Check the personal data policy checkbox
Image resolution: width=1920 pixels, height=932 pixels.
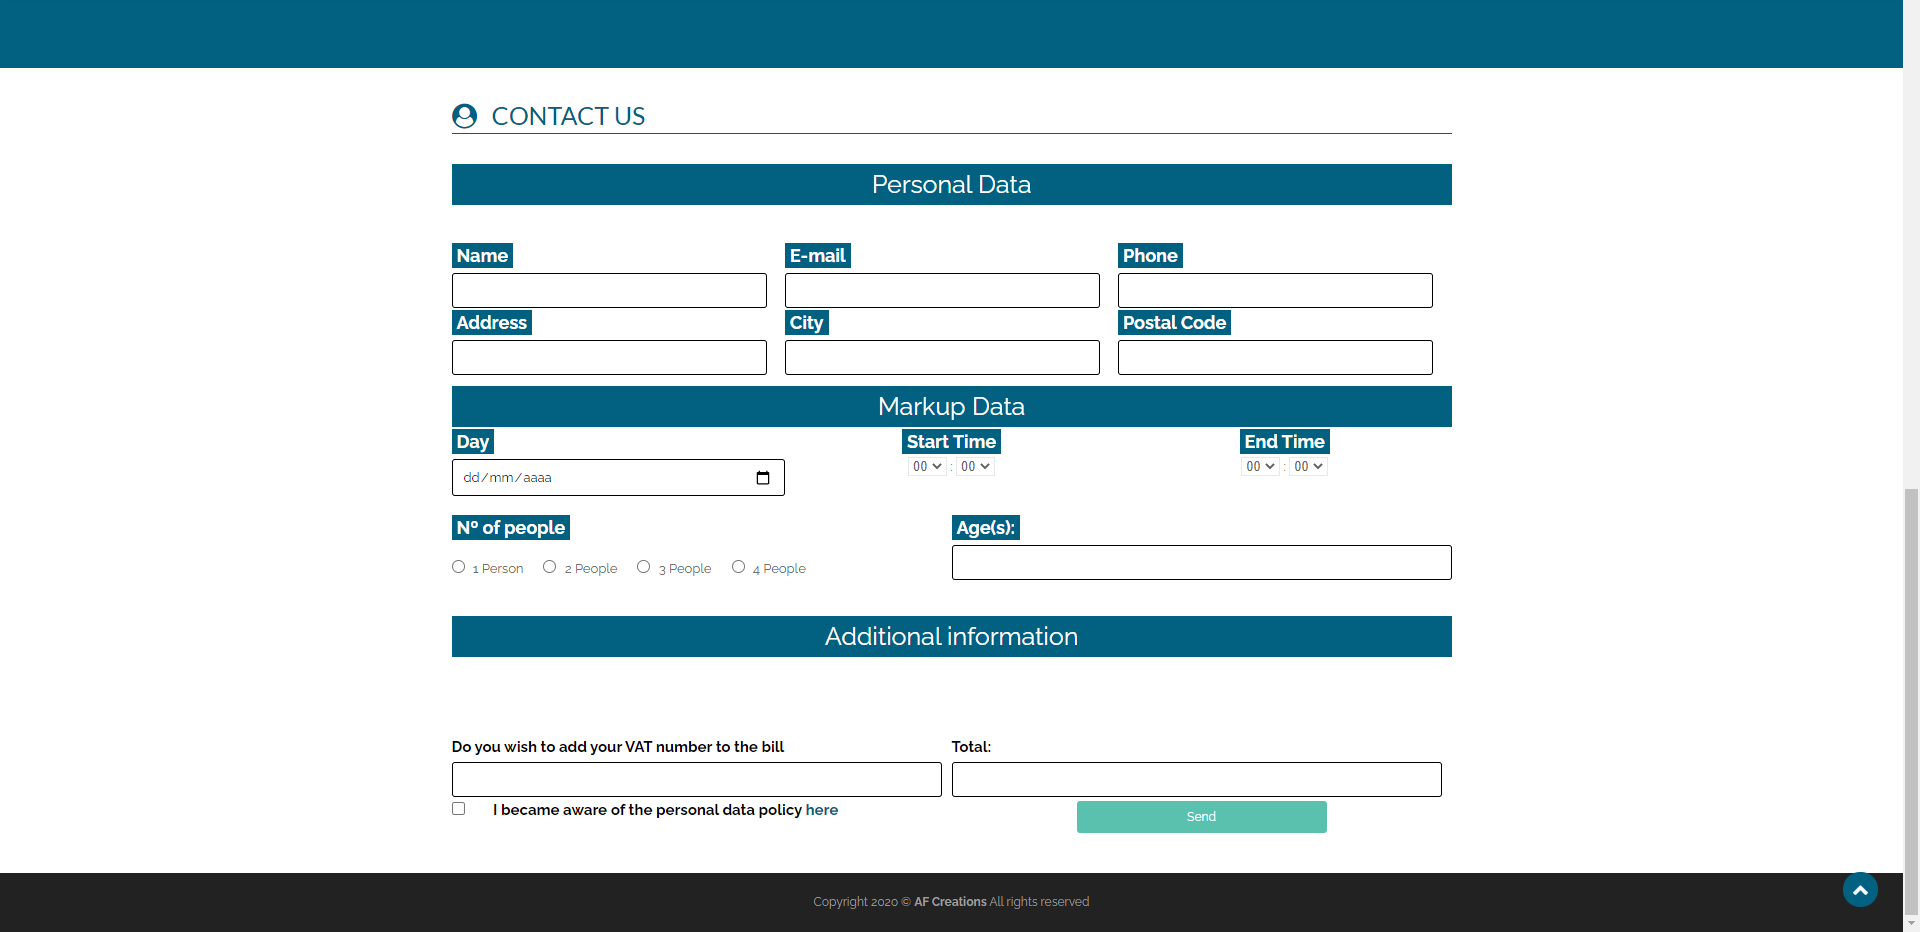(459, 809)
